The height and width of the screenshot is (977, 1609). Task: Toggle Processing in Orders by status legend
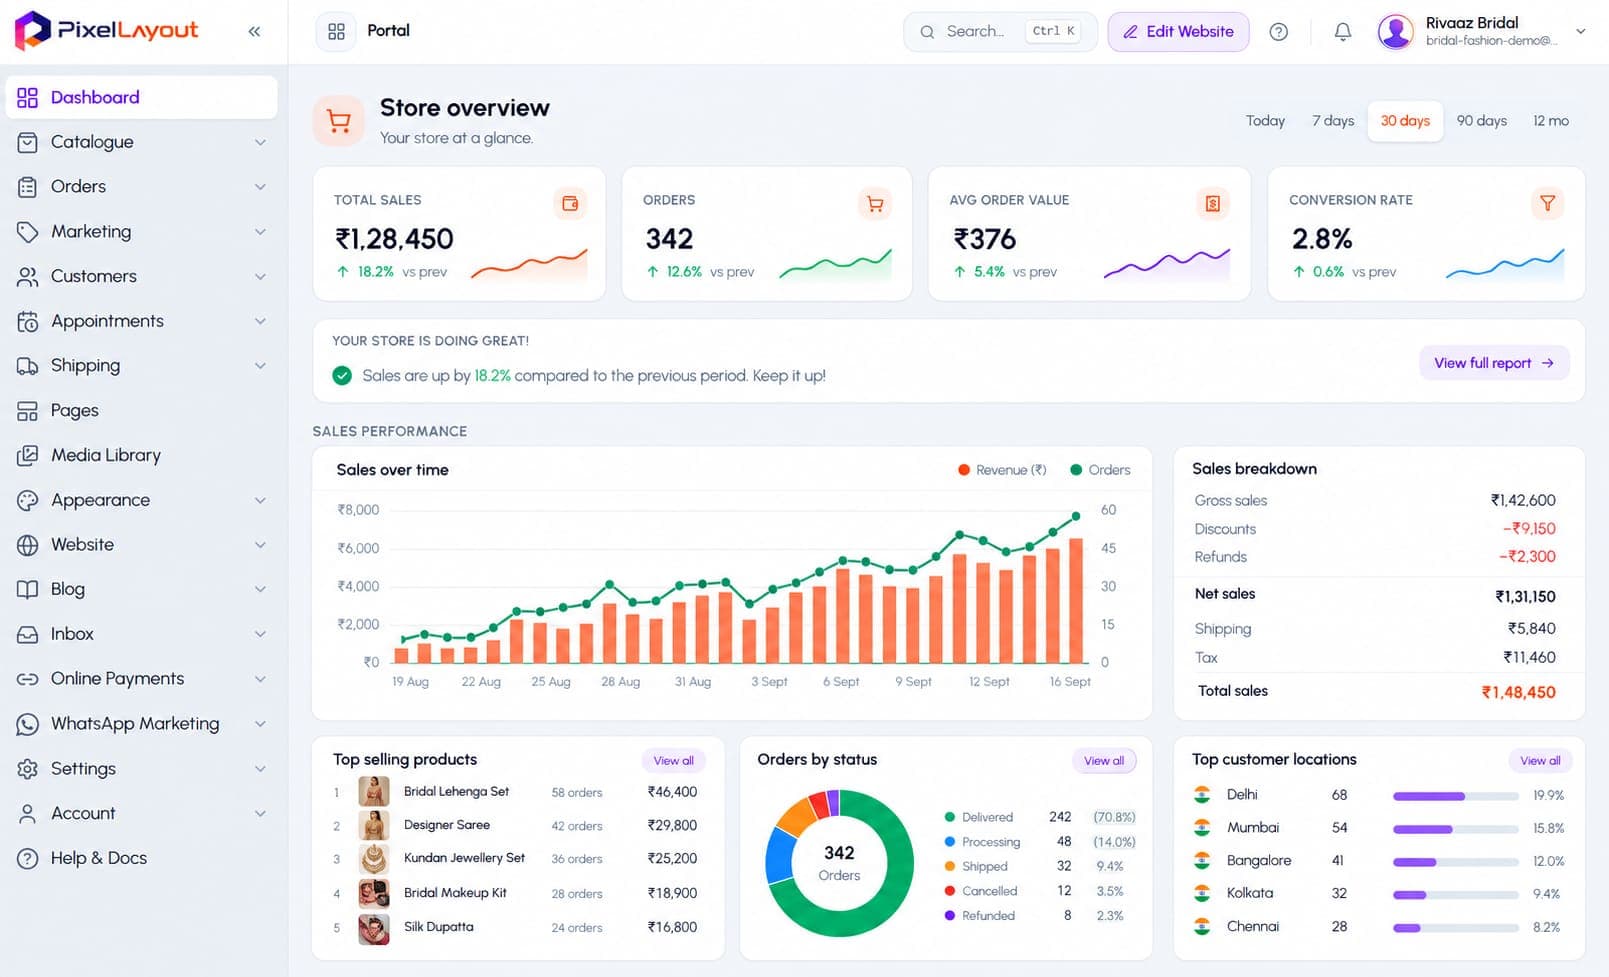[x=982, y=842]
